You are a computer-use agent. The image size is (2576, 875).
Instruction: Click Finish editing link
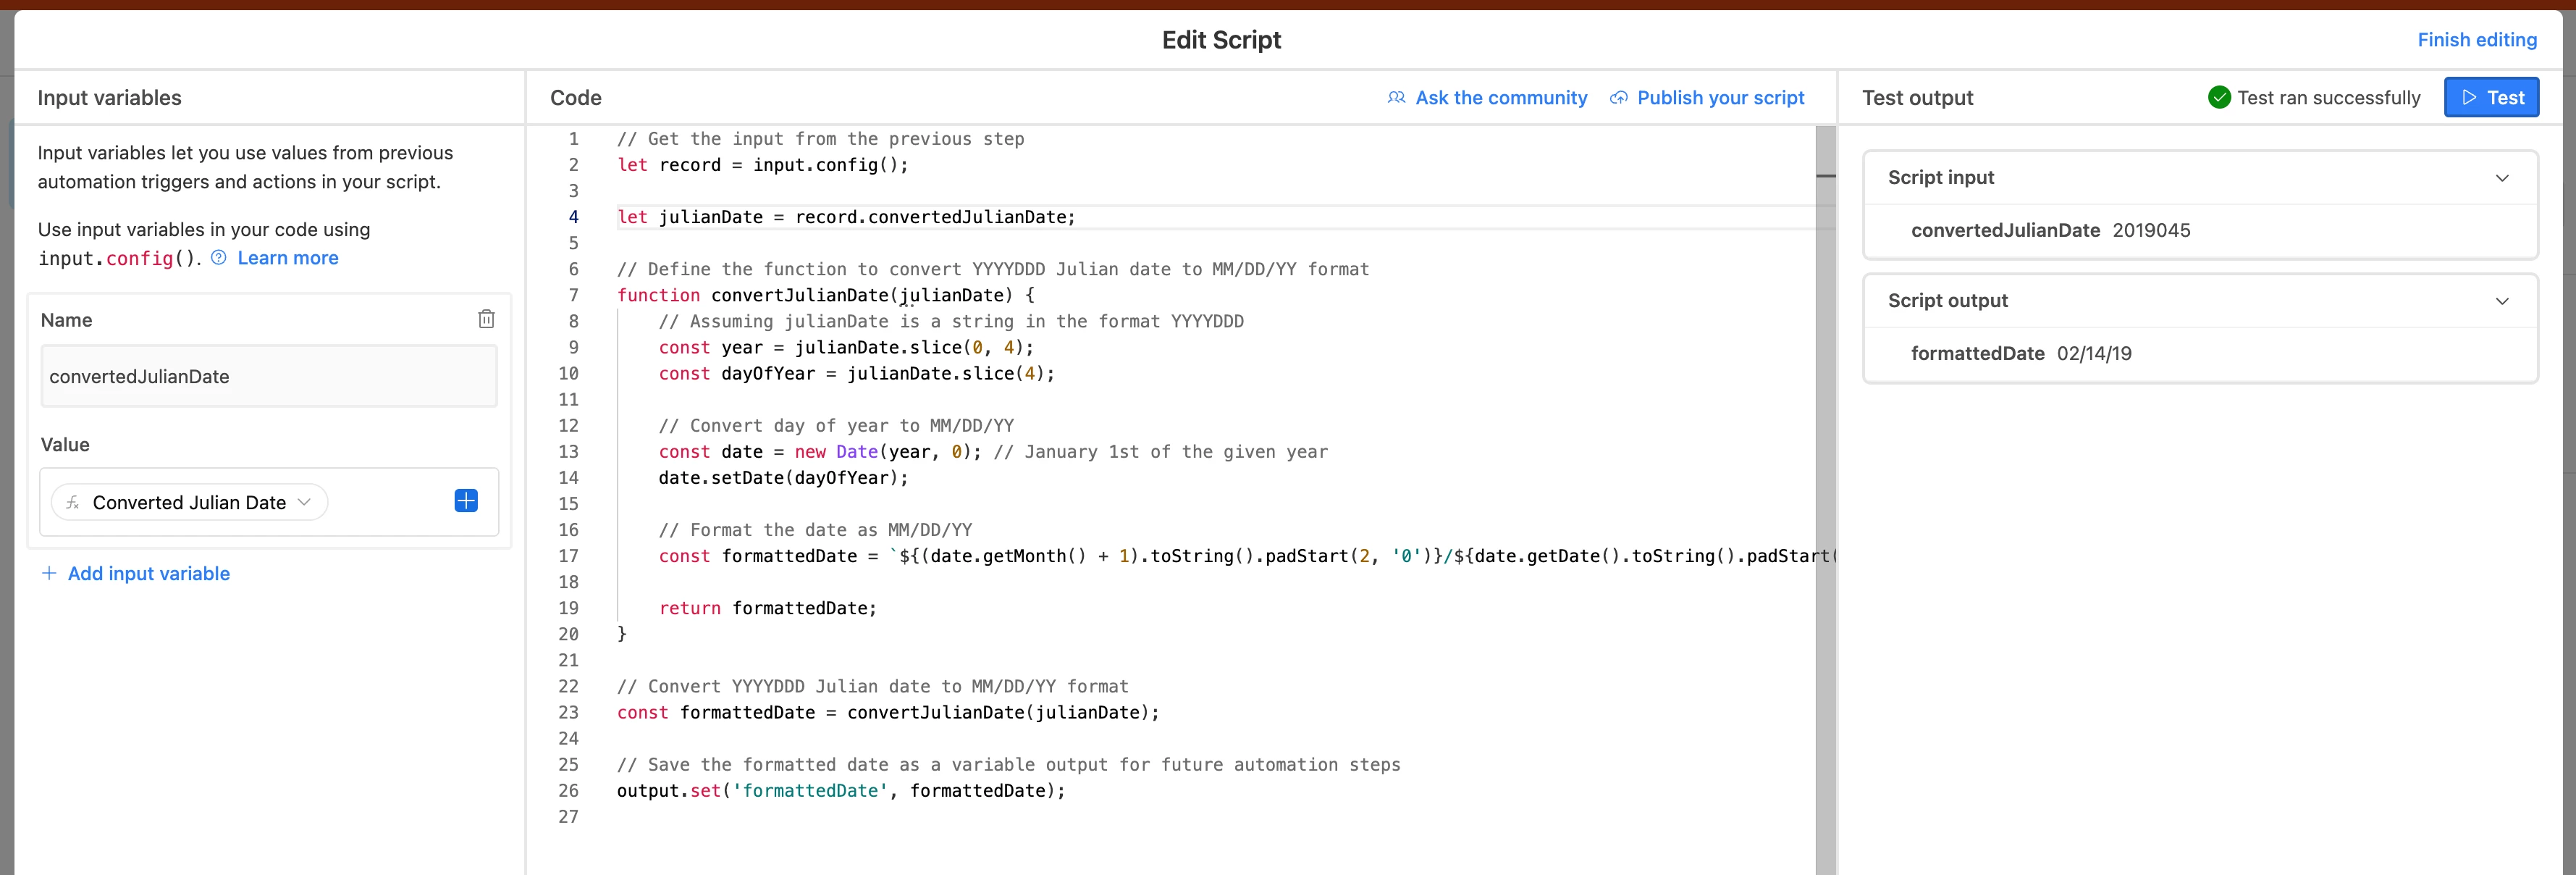click(2476, 40)
